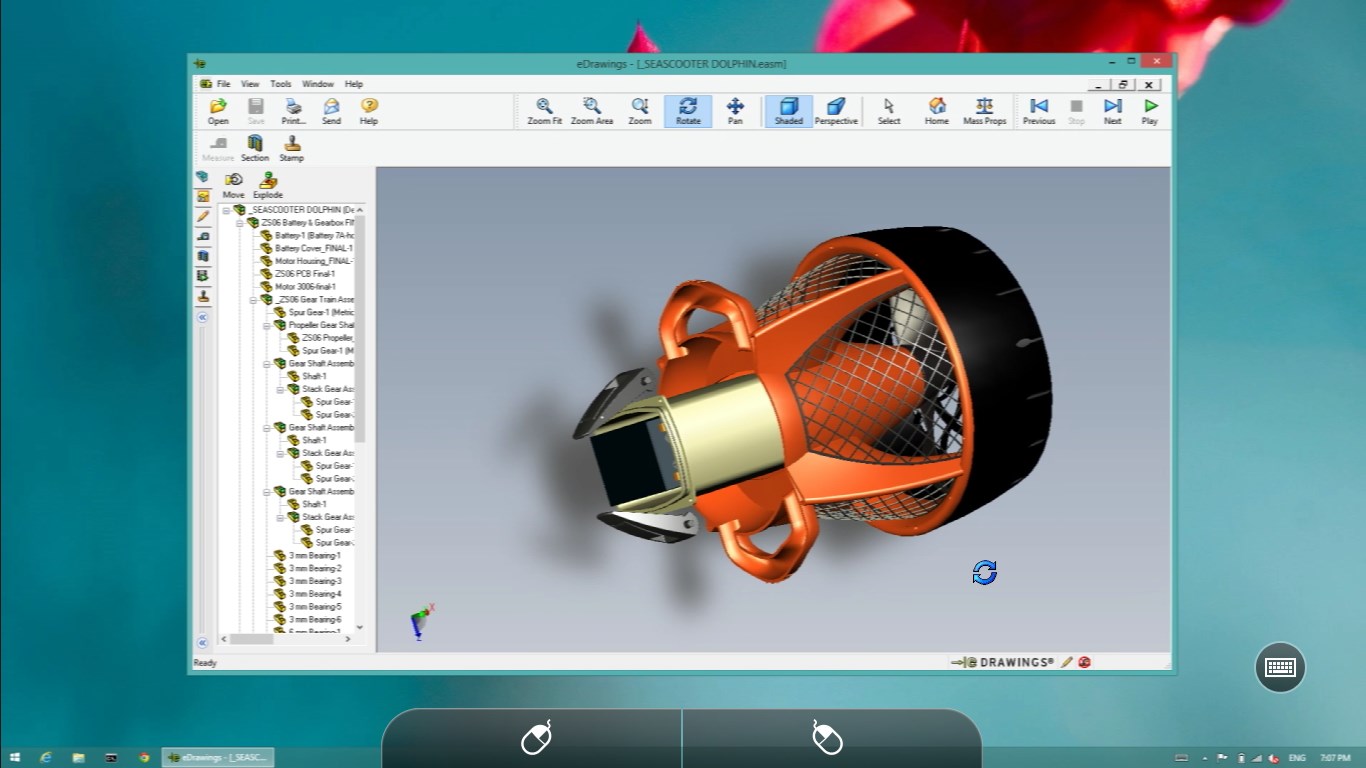Select the Zoom Area tool
The width and height of the screenshot is (1366, 768).
coord(592,110)
